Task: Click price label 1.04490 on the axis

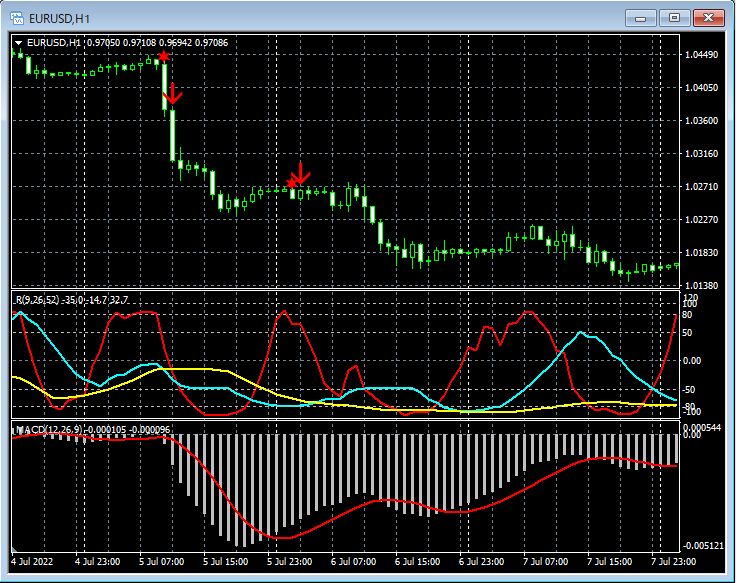Action: pyautogui.click(x=702, y=55)
